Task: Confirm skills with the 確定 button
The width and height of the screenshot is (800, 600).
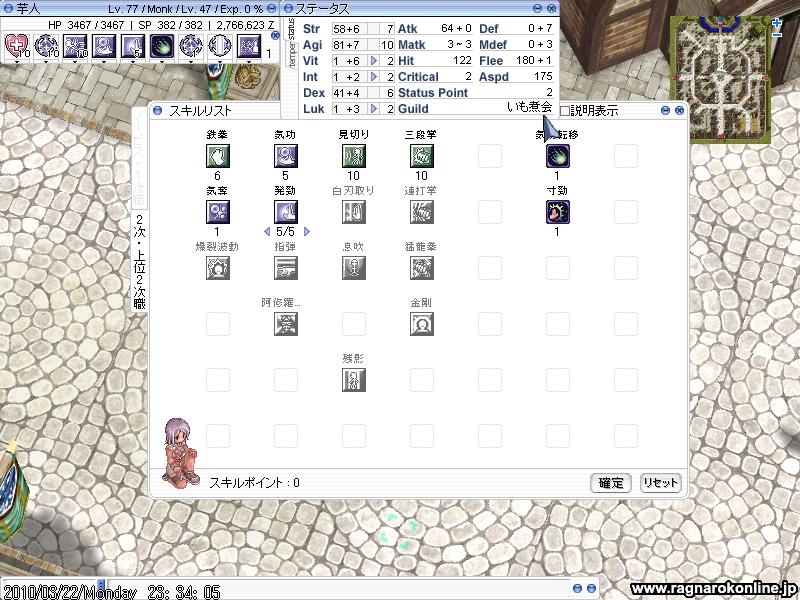Action: tap(611, 483)
